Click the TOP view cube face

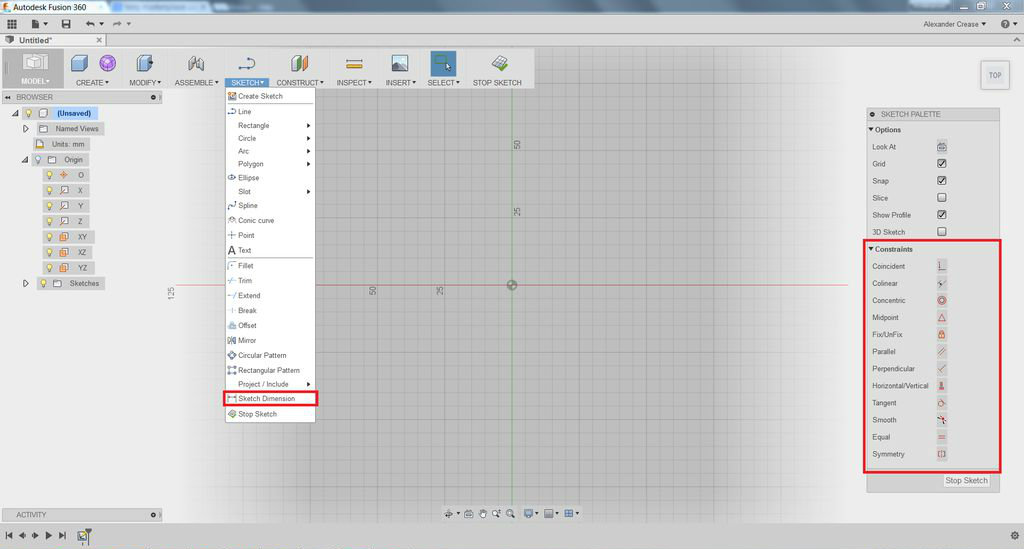point(995,75)
